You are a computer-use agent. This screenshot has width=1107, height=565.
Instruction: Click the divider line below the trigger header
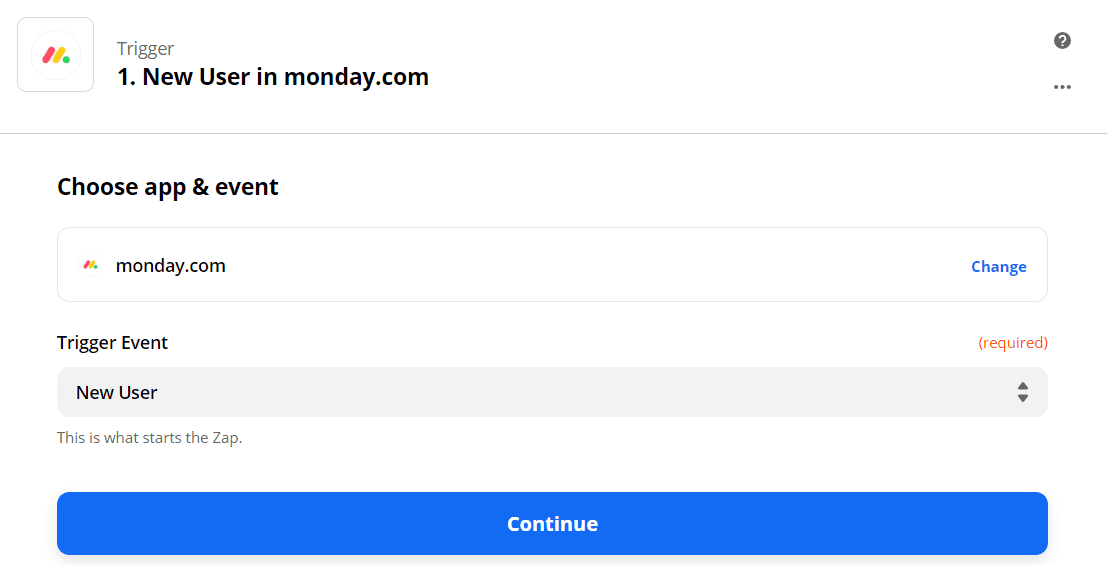(x=553, y=133)
